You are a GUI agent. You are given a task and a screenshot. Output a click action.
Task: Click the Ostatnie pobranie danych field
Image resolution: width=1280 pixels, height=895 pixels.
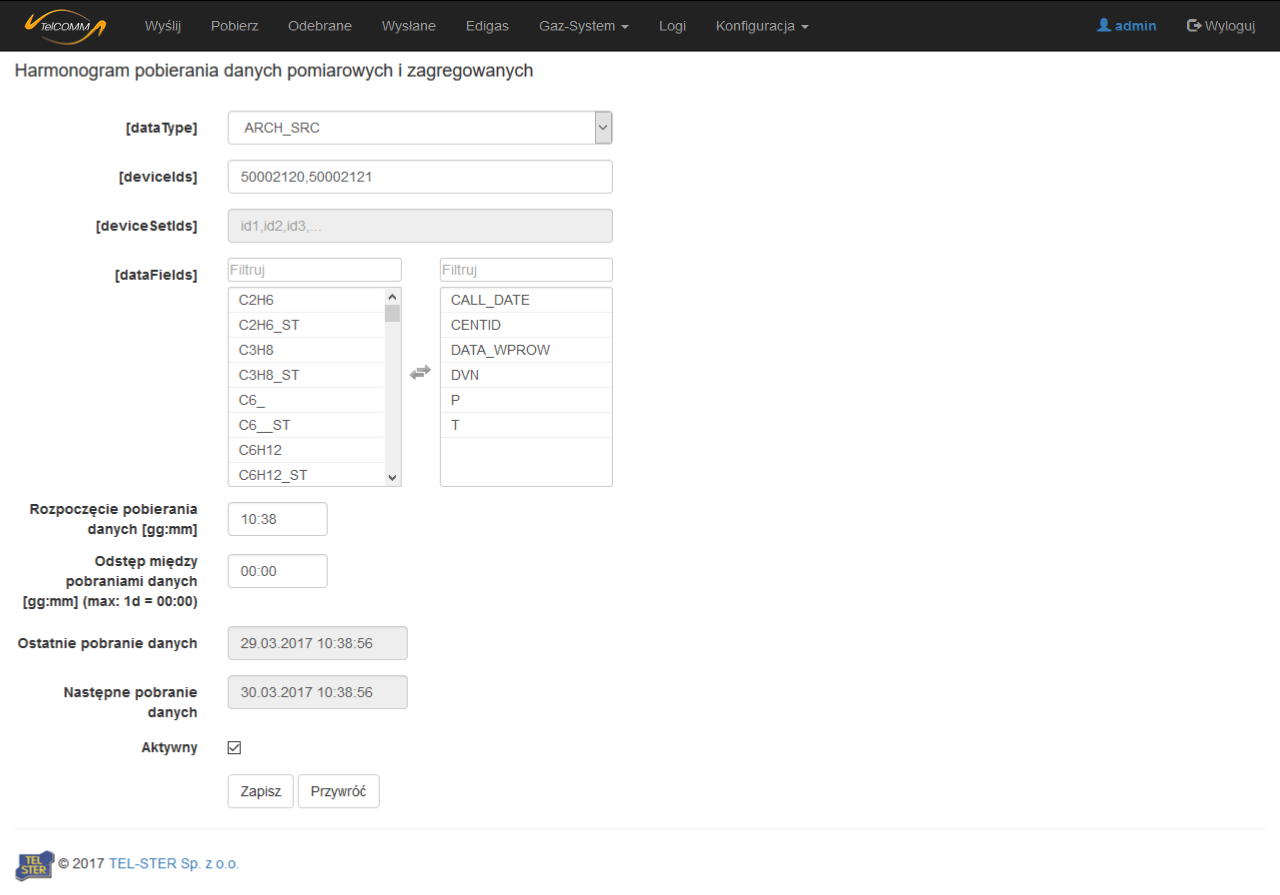click(x=318, y=643)
